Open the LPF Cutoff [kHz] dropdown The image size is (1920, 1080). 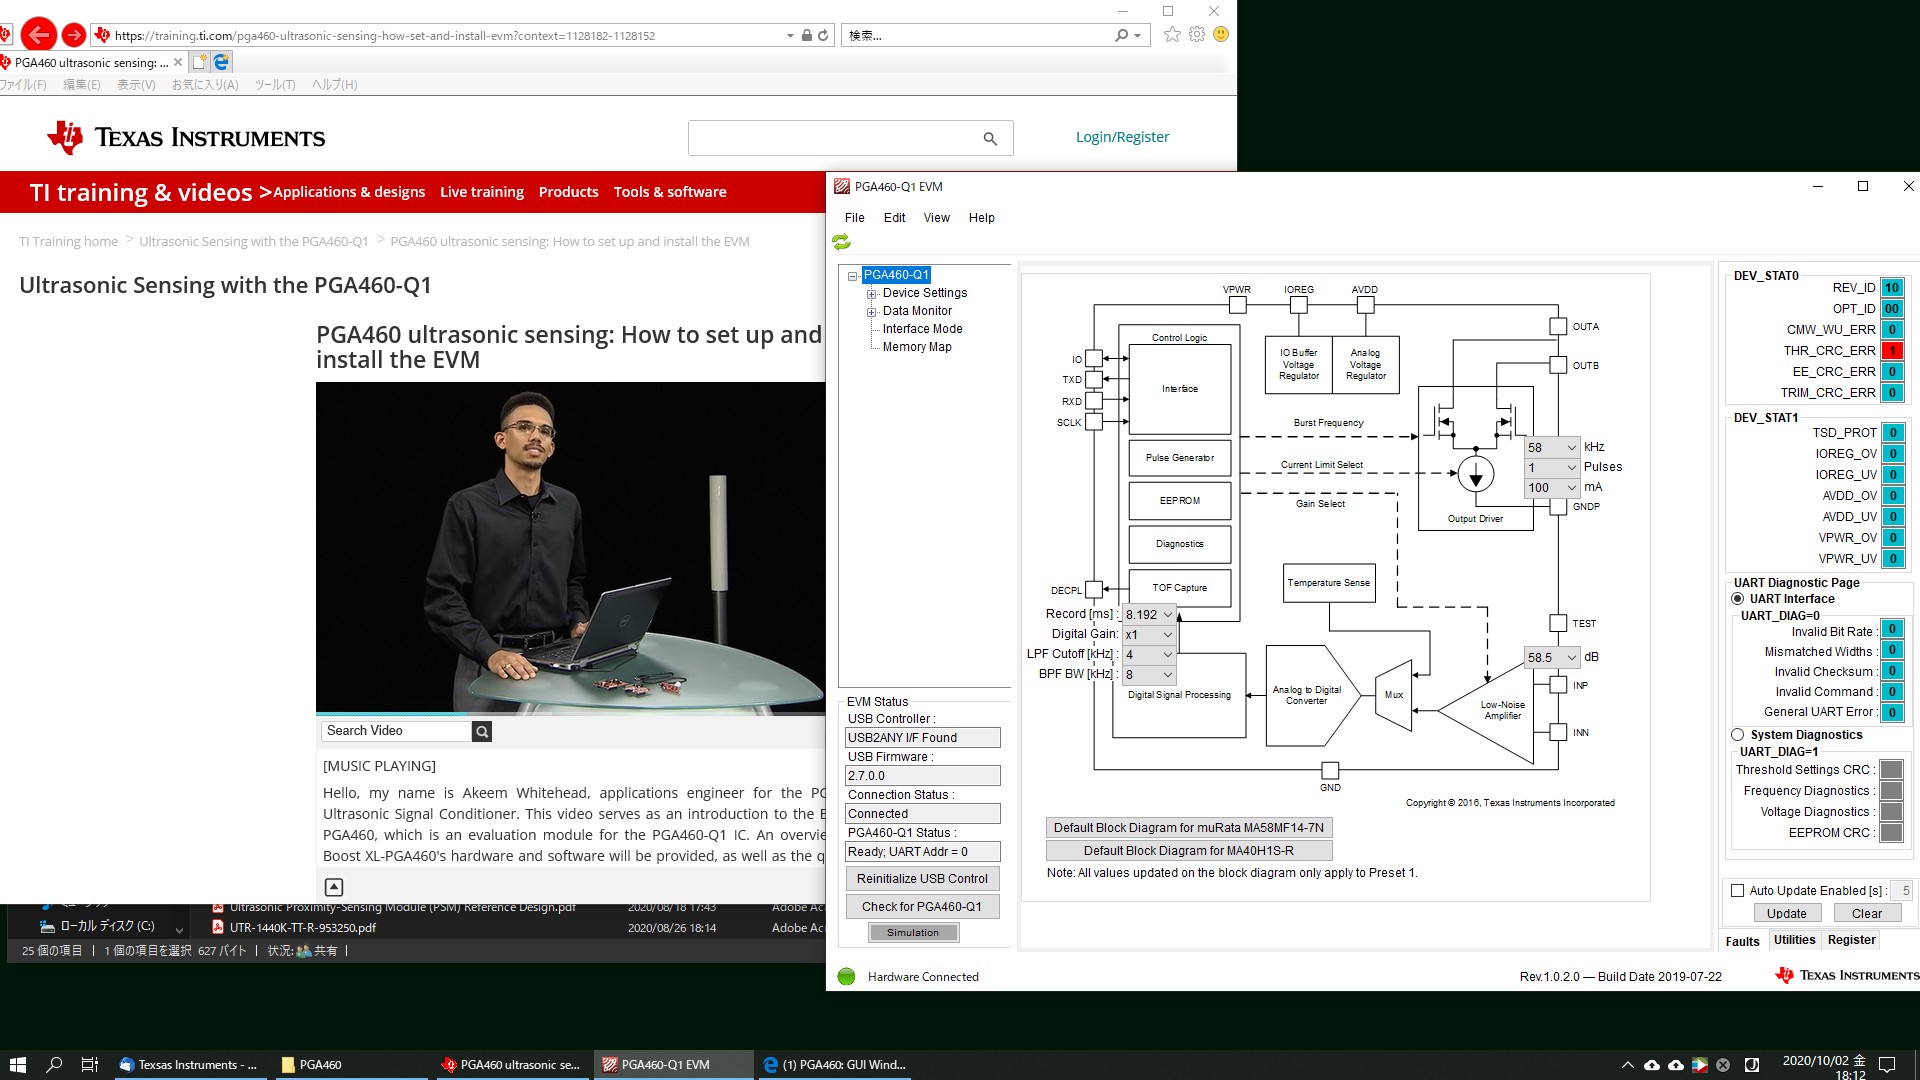[x=1149, y=655]
